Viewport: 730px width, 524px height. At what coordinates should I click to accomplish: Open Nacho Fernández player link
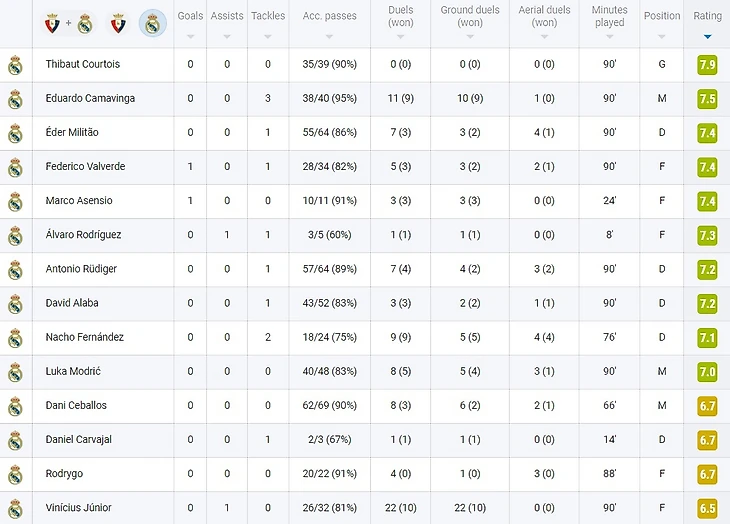click(x=84, y=338)
